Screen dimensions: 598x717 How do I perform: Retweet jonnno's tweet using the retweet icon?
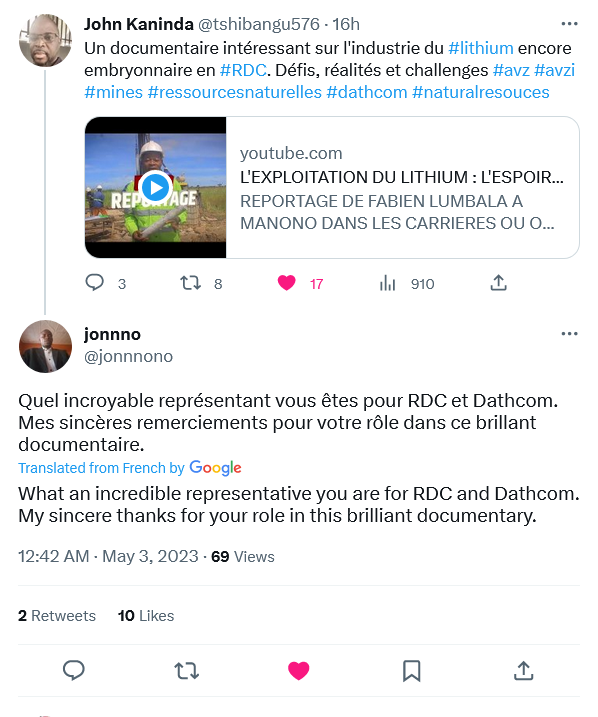coord(187,671)
